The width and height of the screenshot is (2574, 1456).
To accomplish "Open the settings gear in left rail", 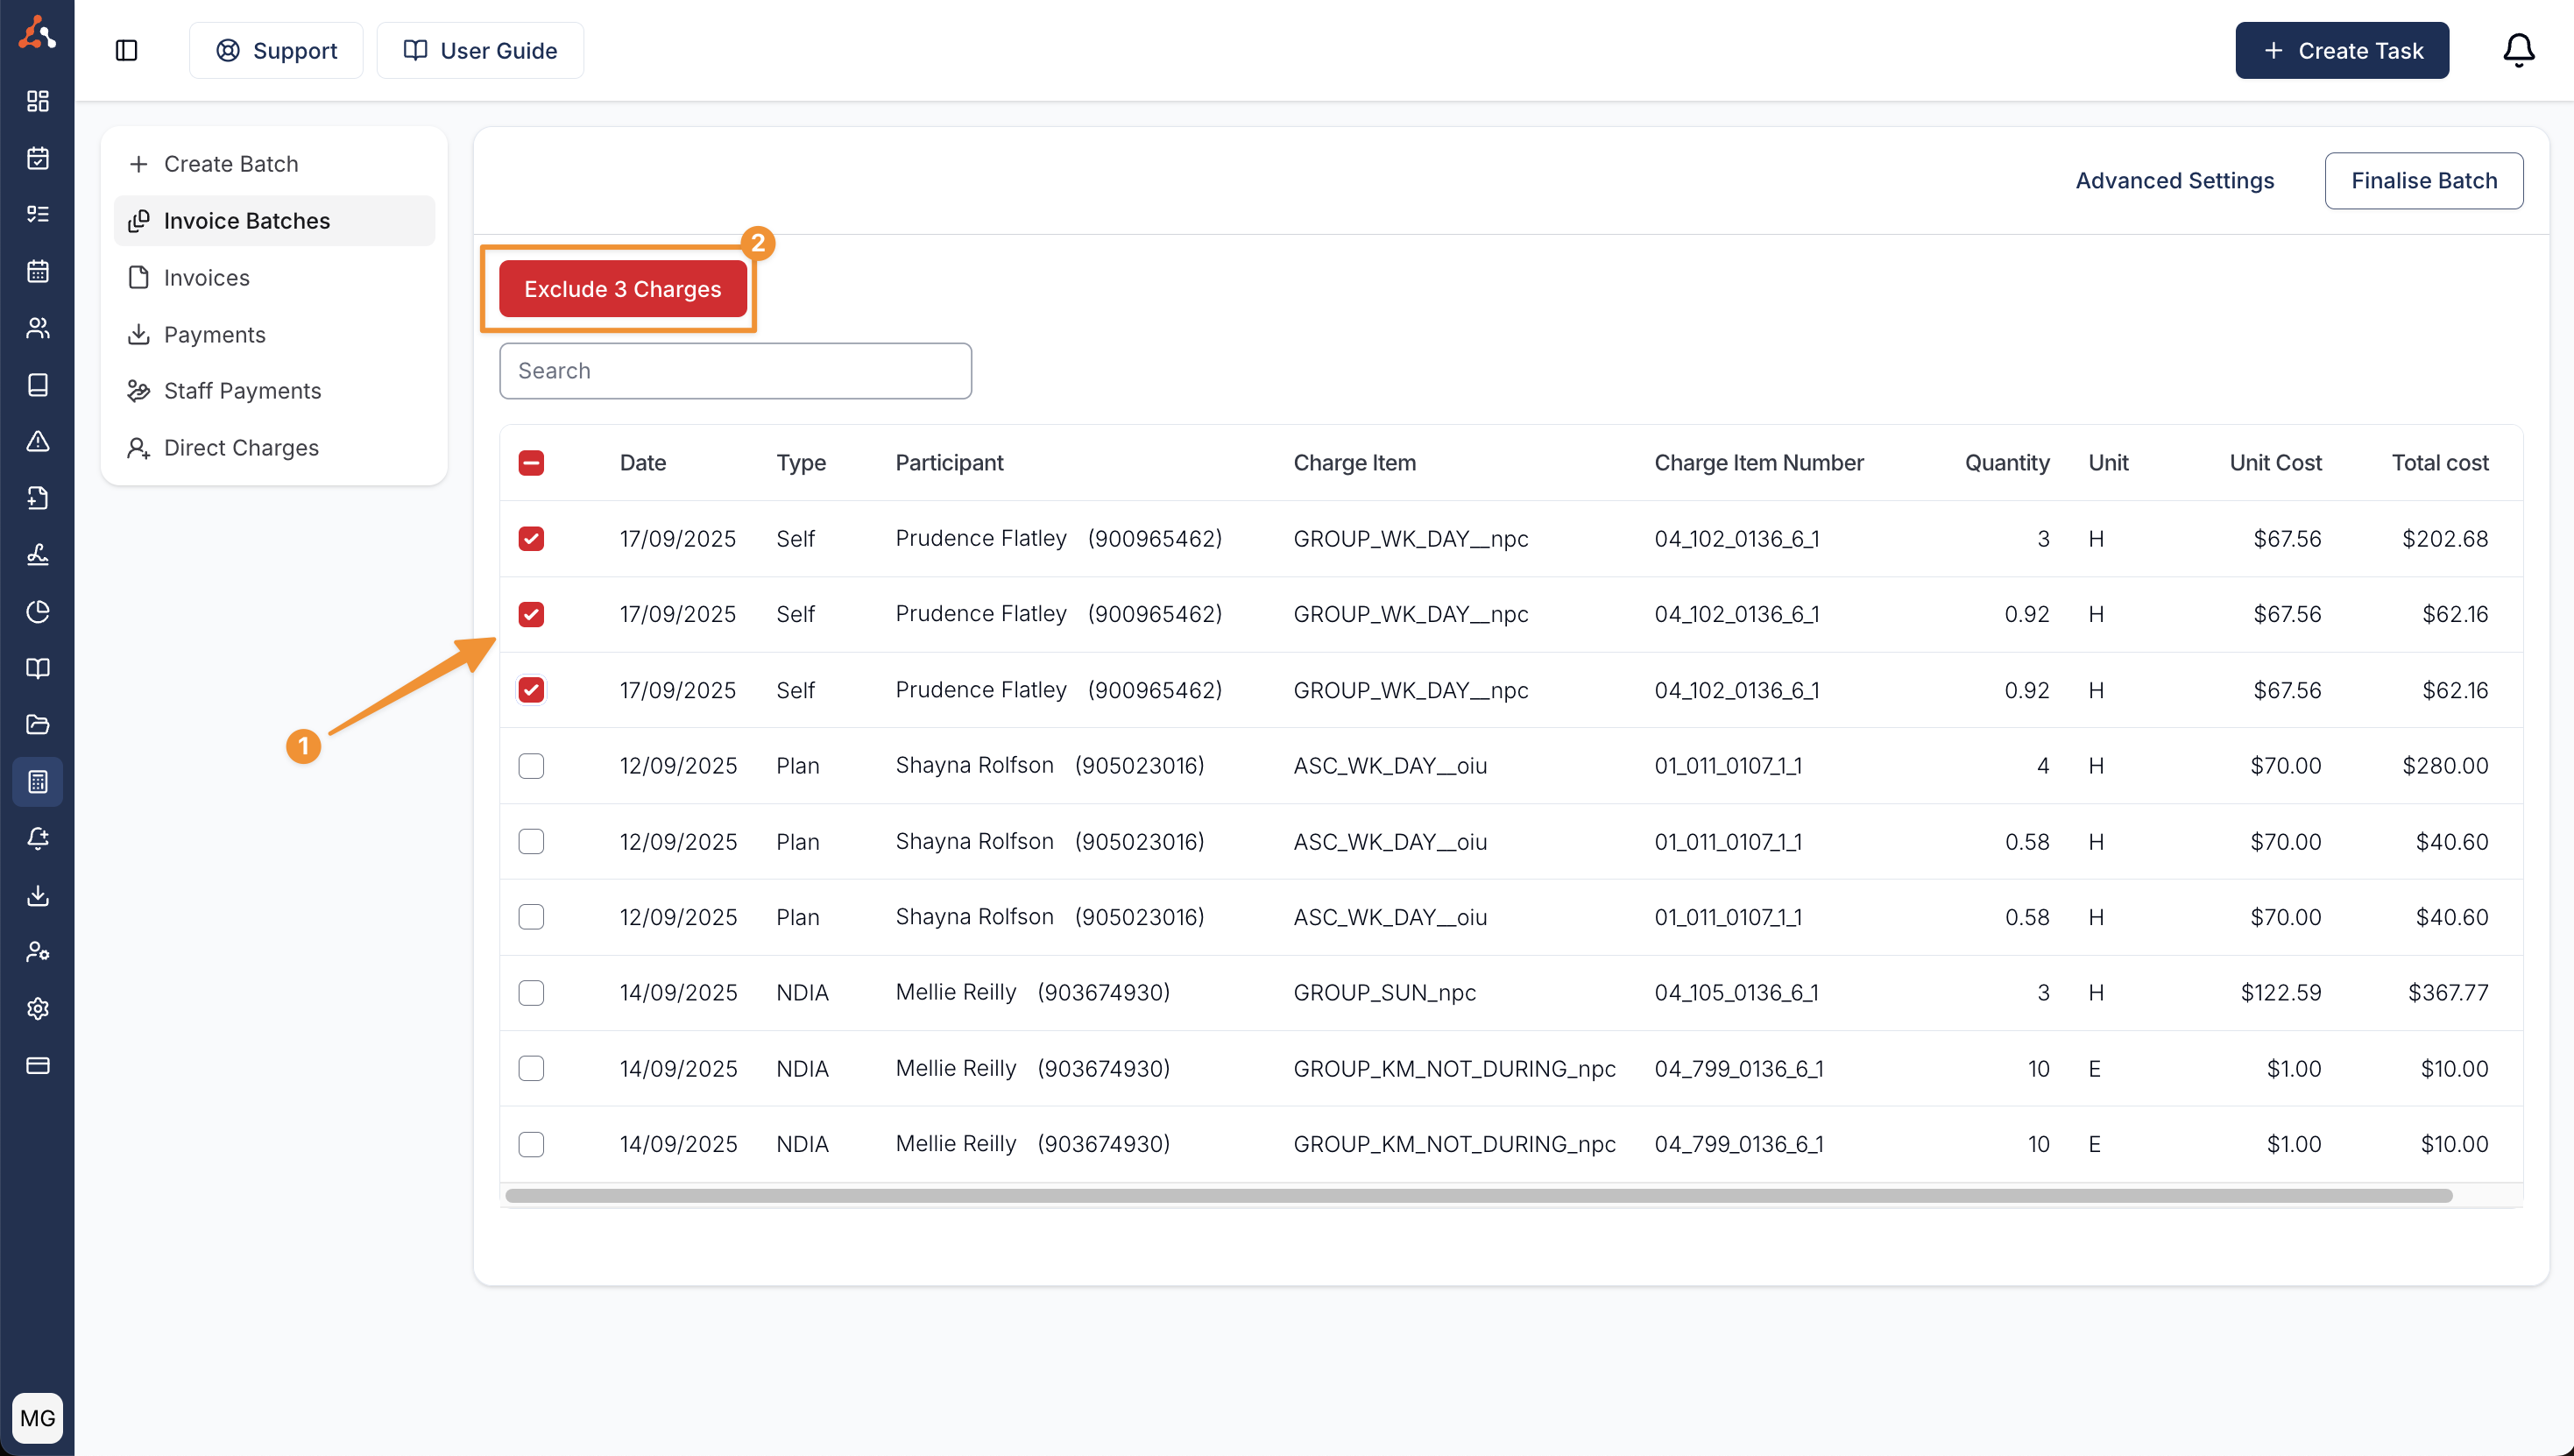I will click(37, 1008).
